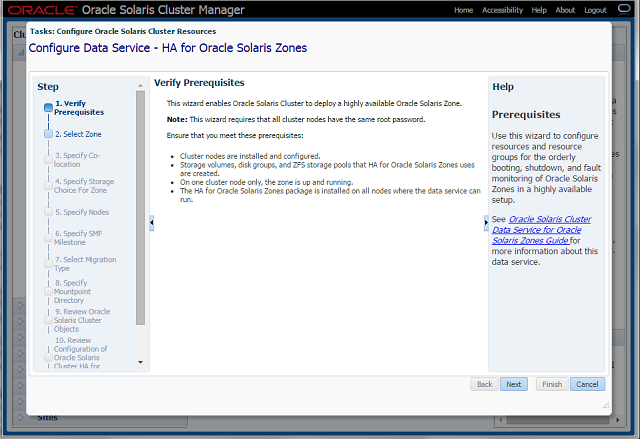Click the Tasks breadcrumb text
The width and height of the screenshot is (640, 439).
point(123,31)
